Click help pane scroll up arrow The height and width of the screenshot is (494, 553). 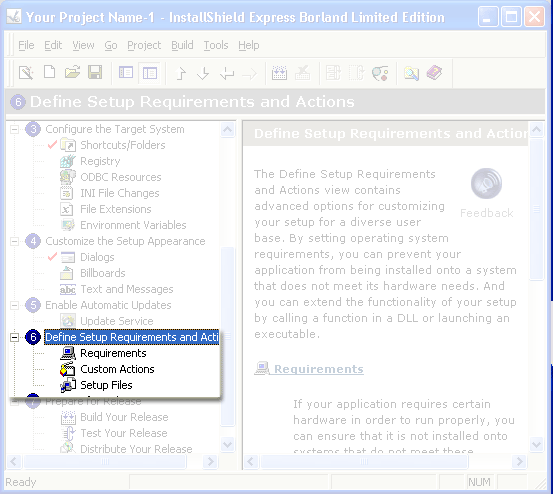[537, 130]
